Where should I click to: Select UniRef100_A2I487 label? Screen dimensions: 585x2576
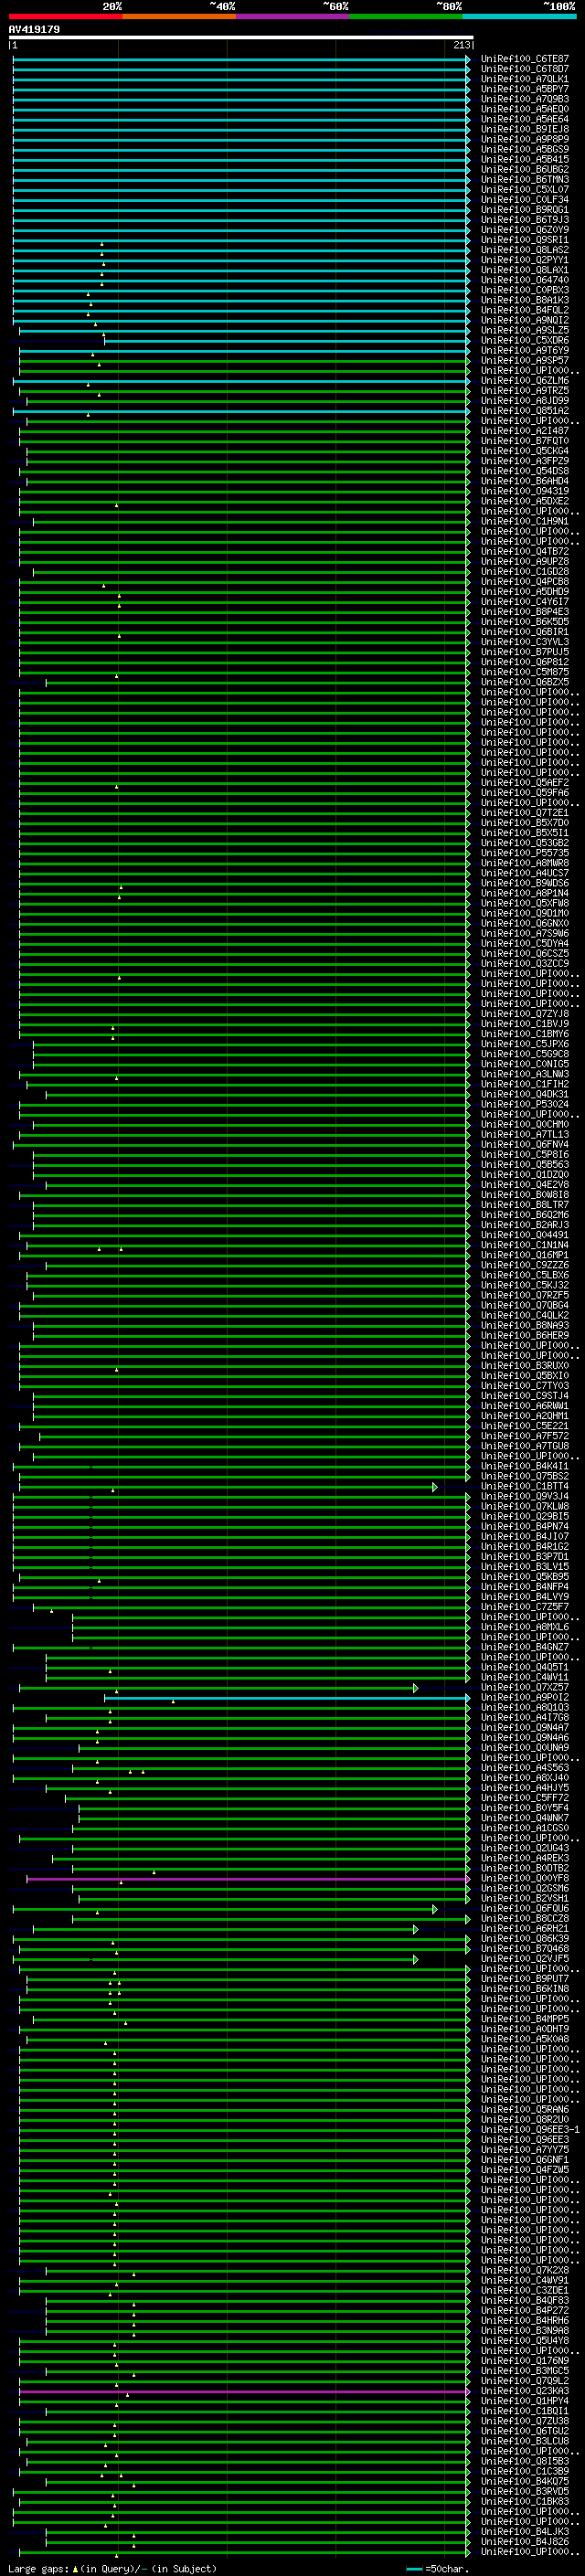(x=525, y=431)
